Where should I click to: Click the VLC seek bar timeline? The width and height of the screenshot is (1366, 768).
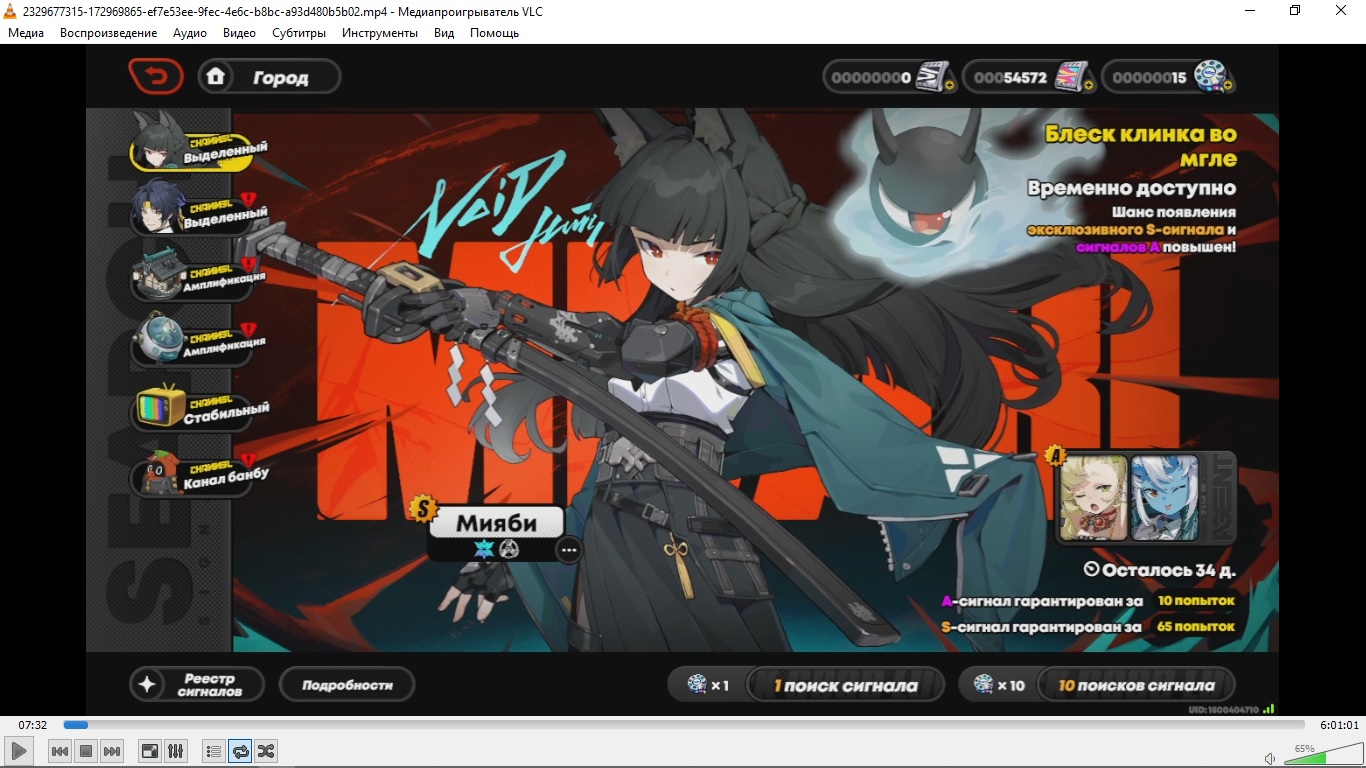click(684, 725)
